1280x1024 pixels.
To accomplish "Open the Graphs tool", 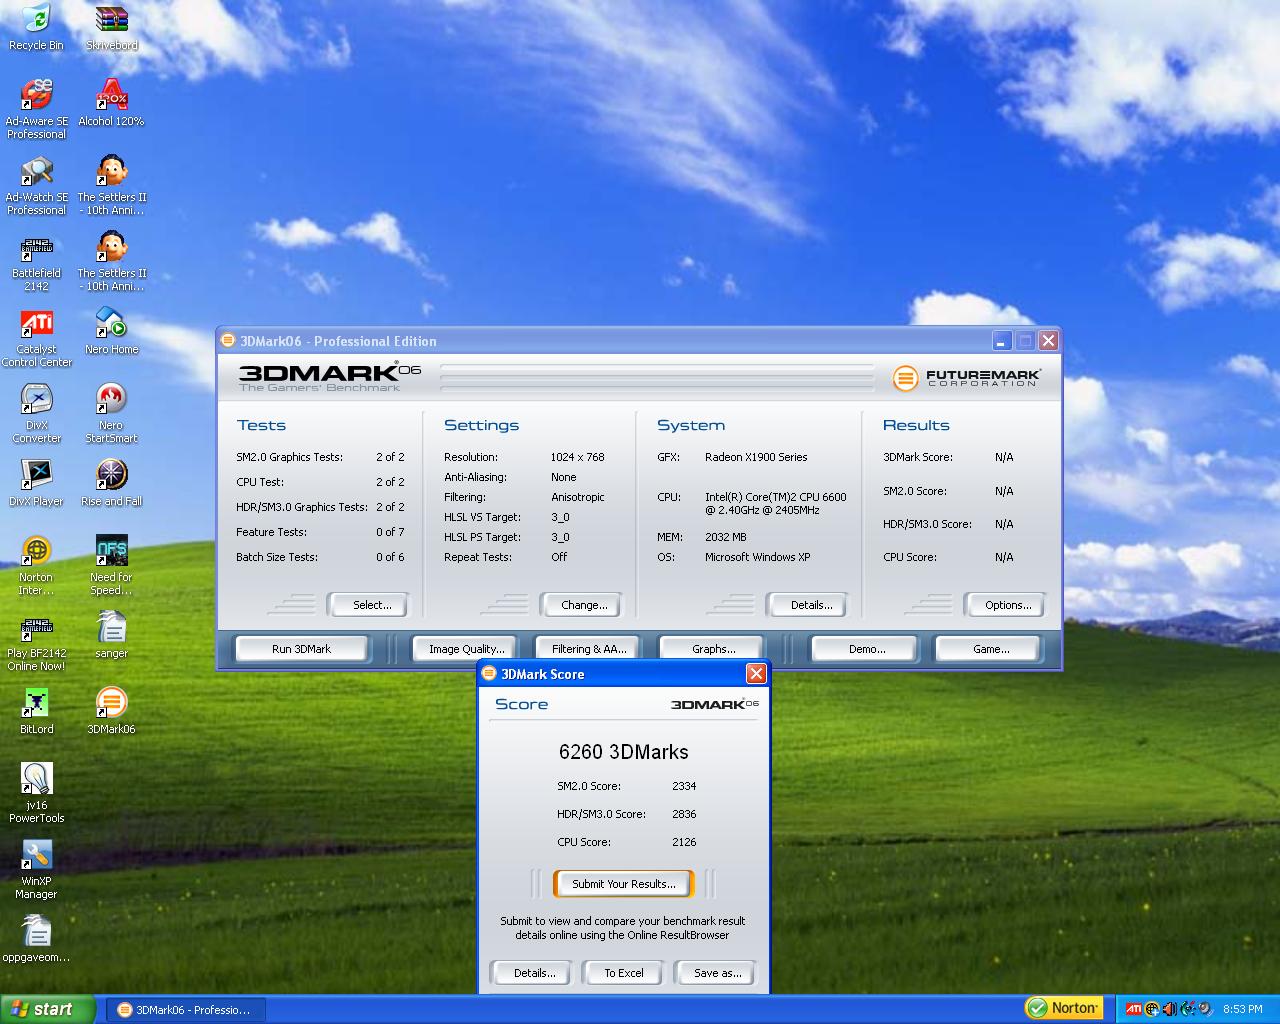I will 713,649.
